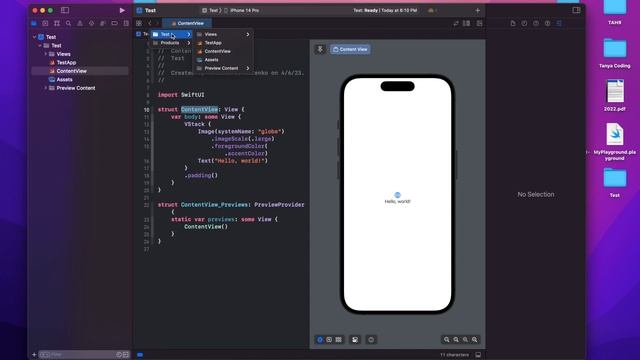Open the History inspector tab
The image size is (640, 360).
(524, 24)
